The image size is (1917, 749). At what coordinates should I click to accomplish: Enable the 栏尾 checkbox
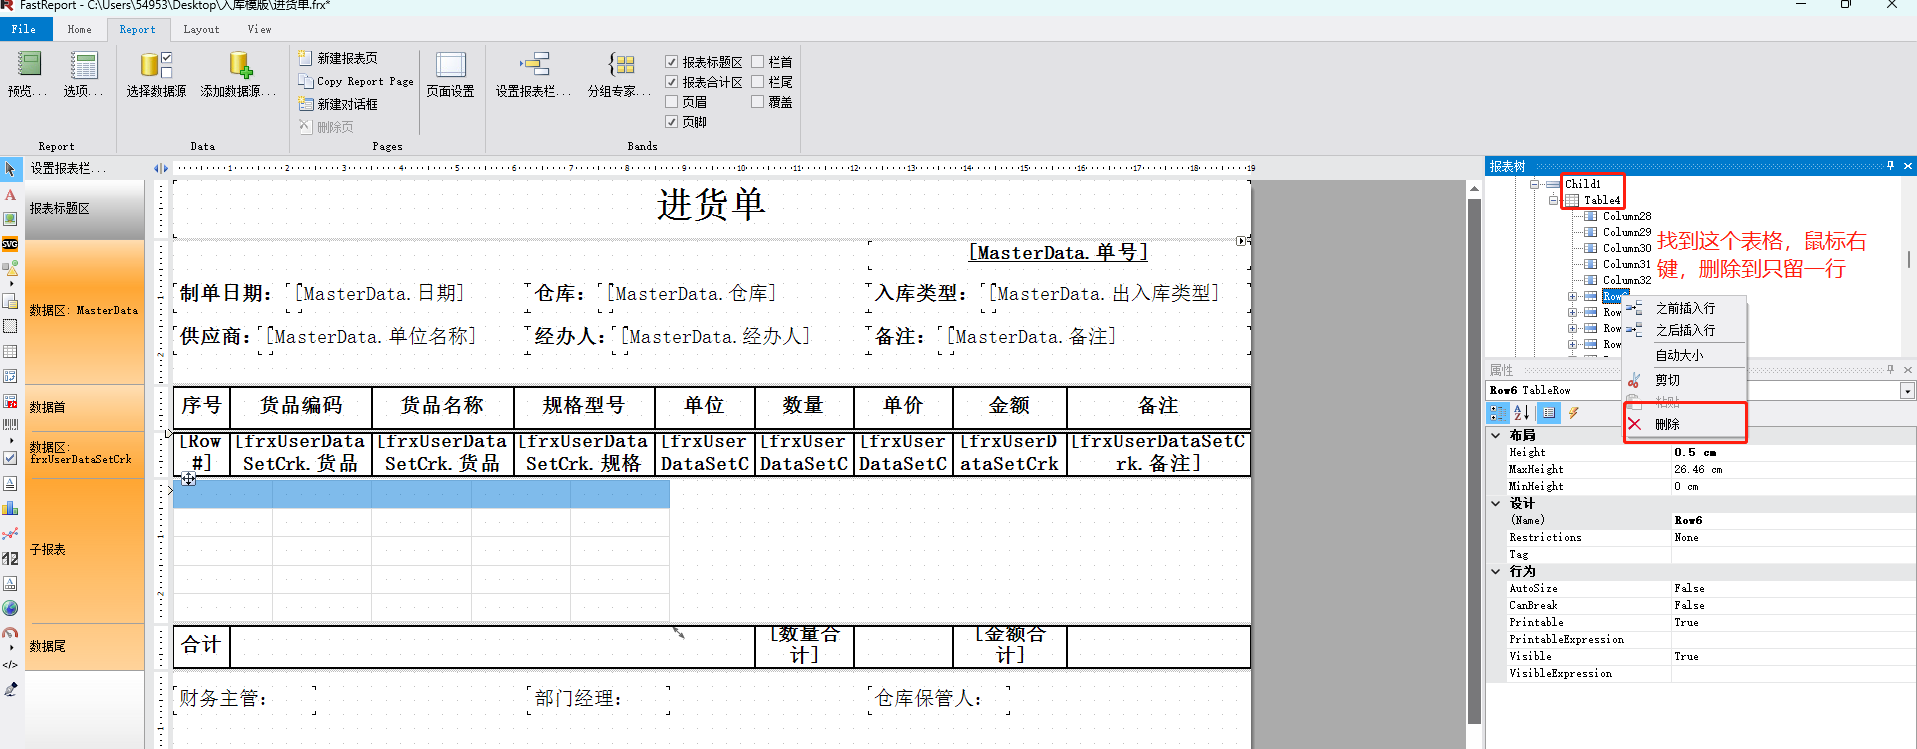tap(758, 82)
